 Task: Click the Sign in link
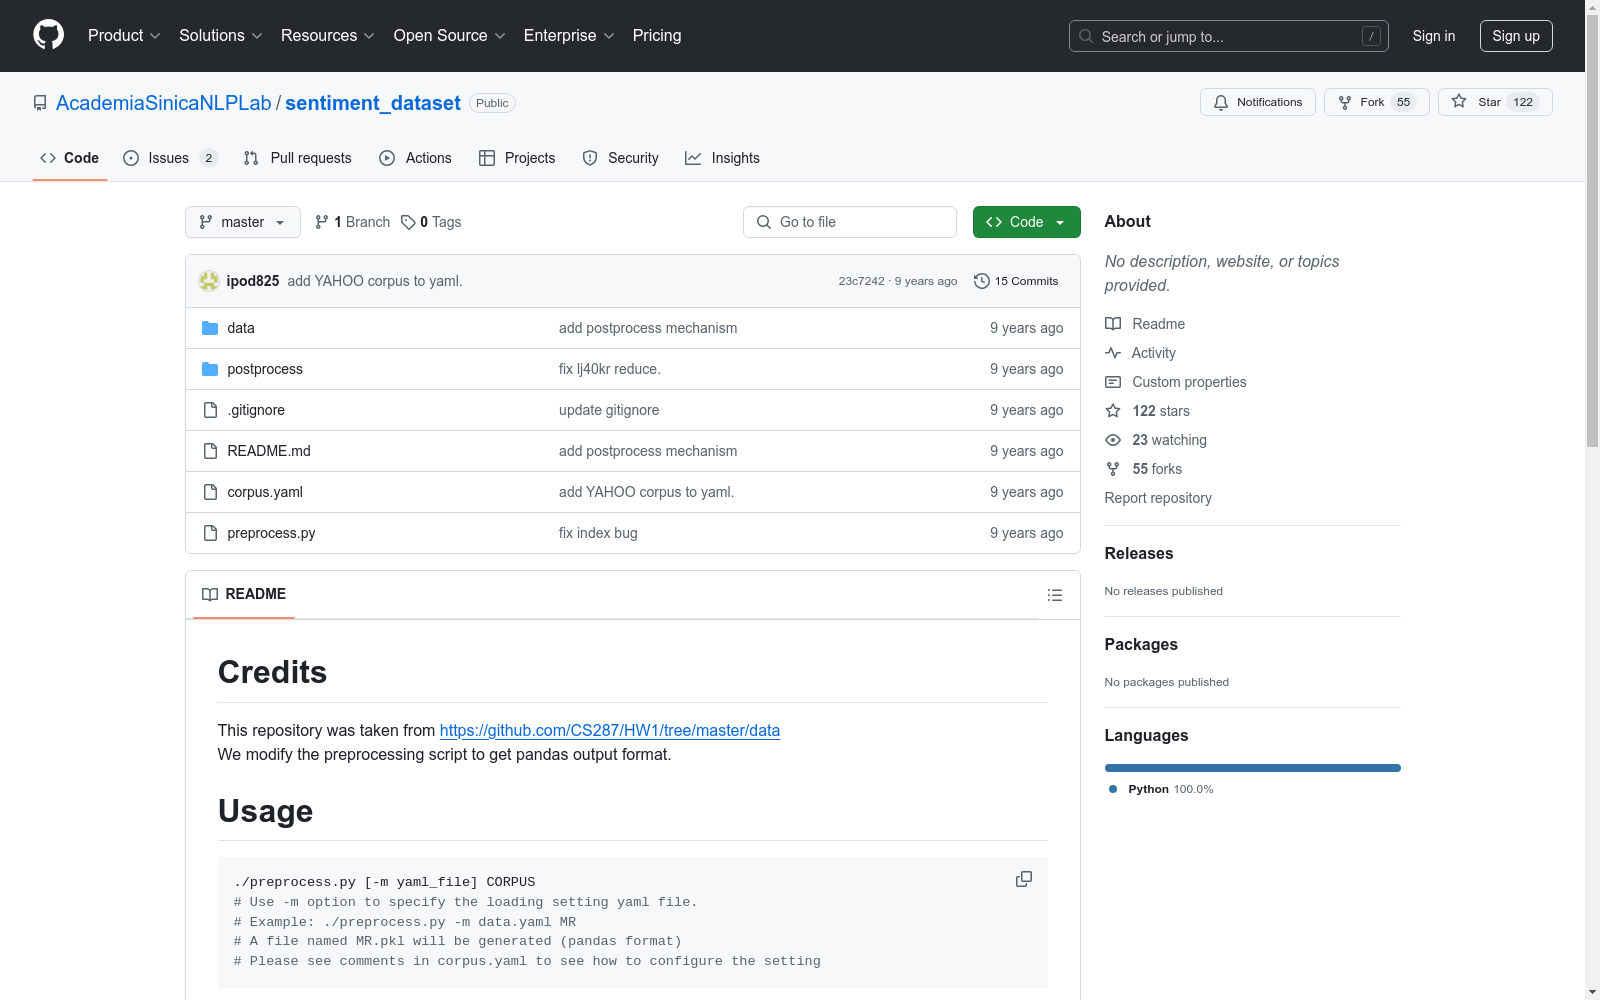[x=1433, y=36]
